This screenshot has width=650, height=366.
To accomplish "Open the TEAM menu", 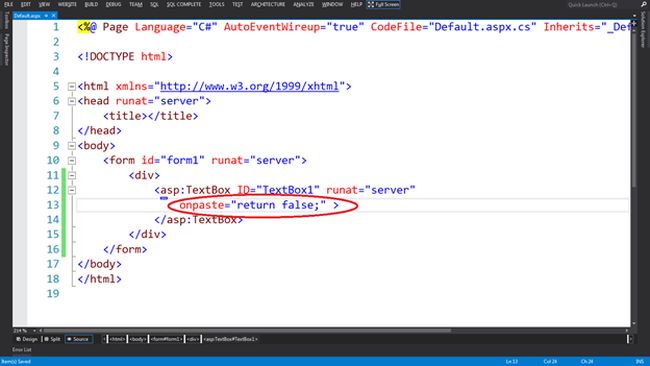I will (x=136, y=4).
